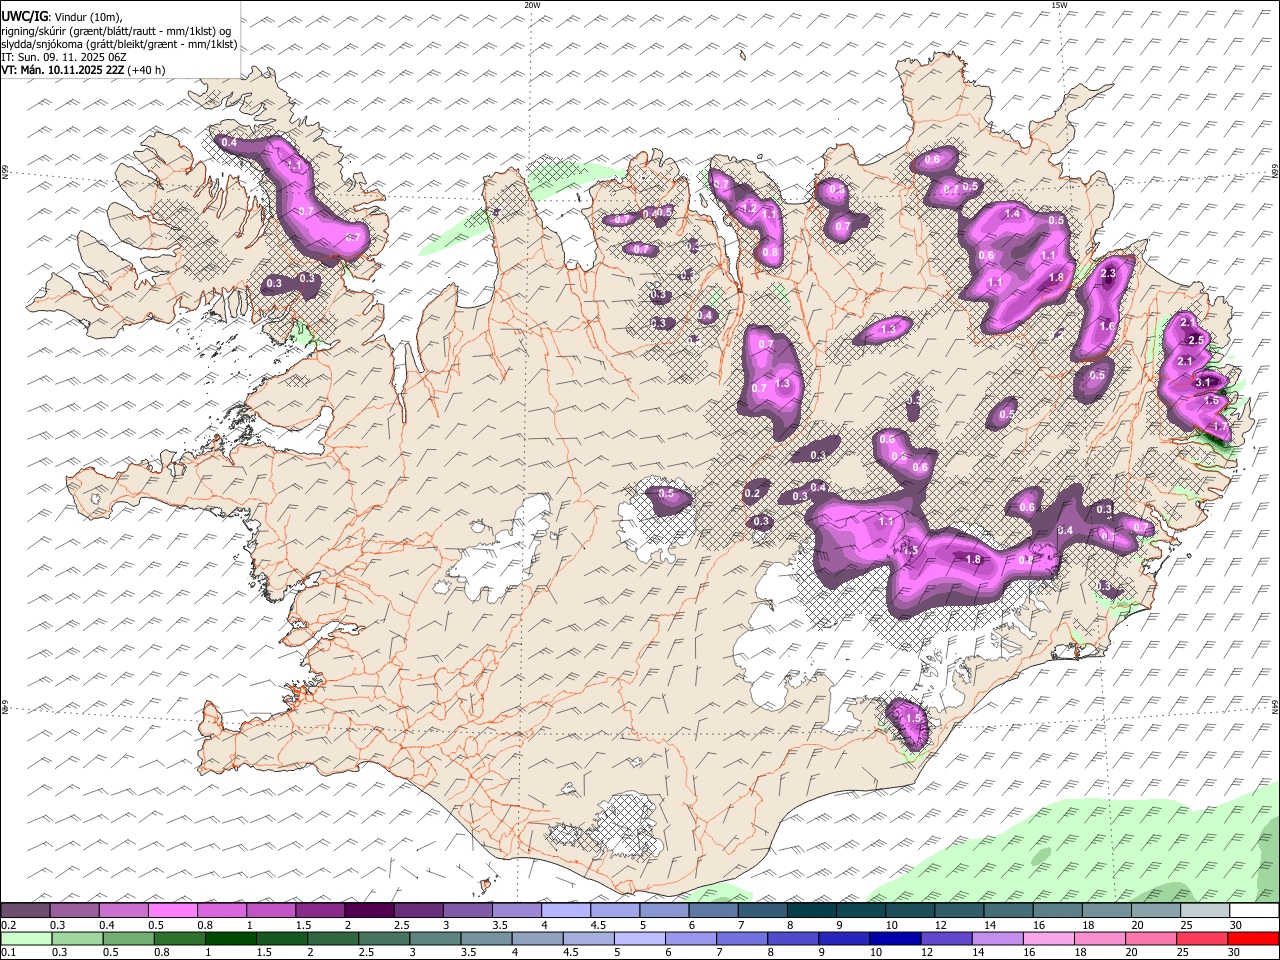Select the darkest green 1 swatch in lower legend
The width and height of the screenshot is (1280, 960).
pos(231,939)
